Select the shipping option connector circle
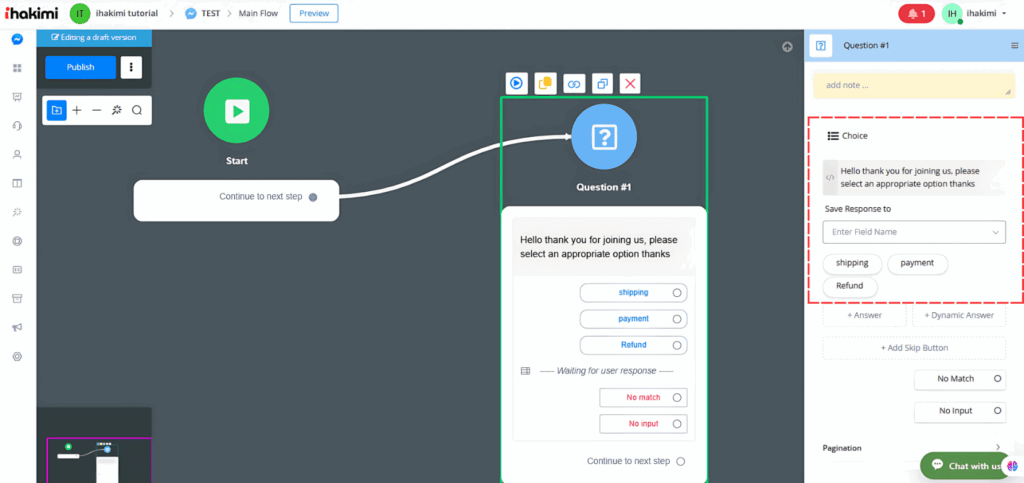The image size is (1024, 483). (x=677, y=293)
